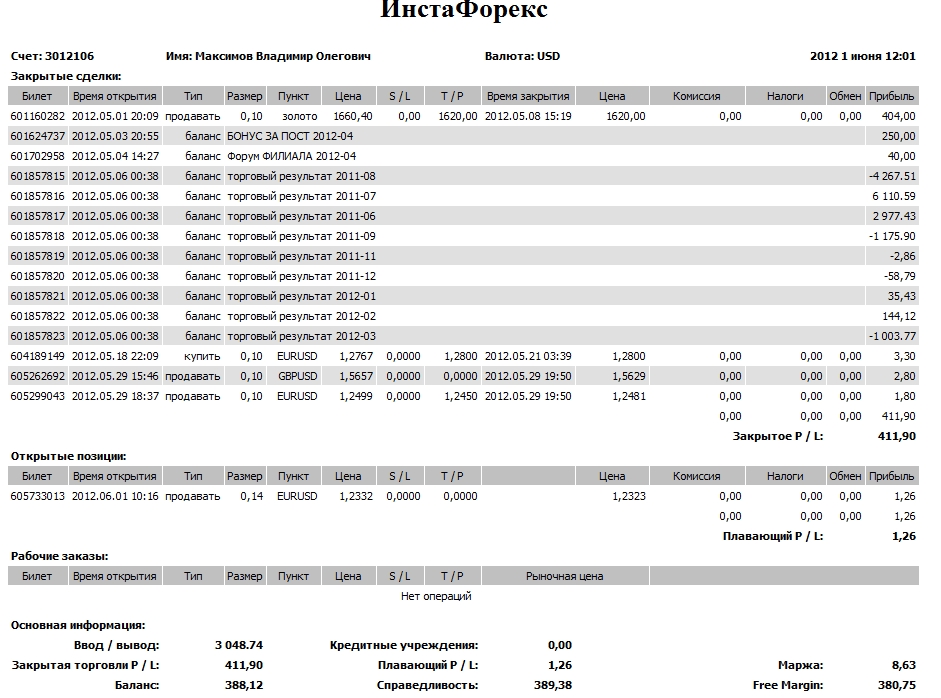Select the 'Закрытая торговли P / L:' label
Screen dimensions: 941x698
click(x=85, y=665)
